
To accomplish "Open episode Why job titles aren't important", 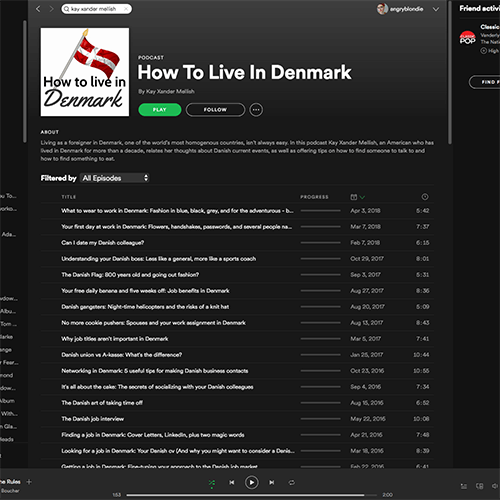I will (115, 339).
